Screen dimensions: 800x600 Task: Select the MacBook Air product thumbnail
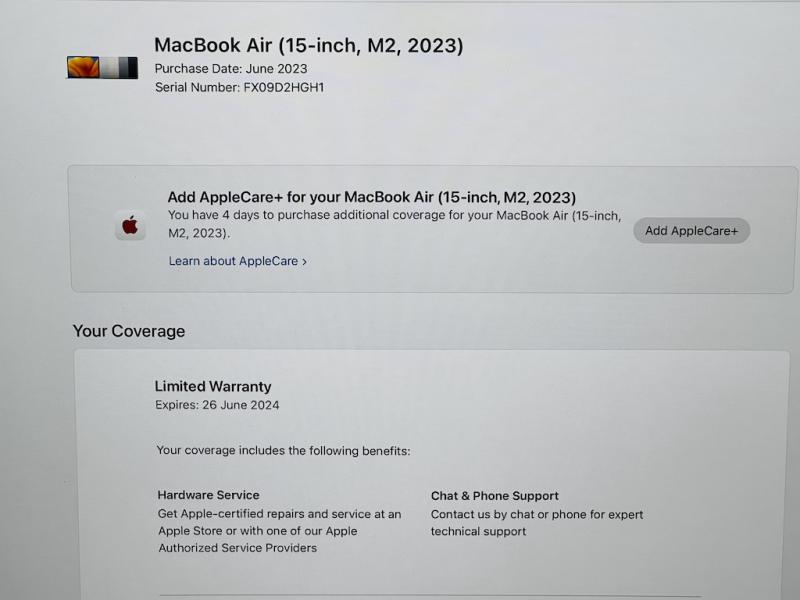pos(102,67)
